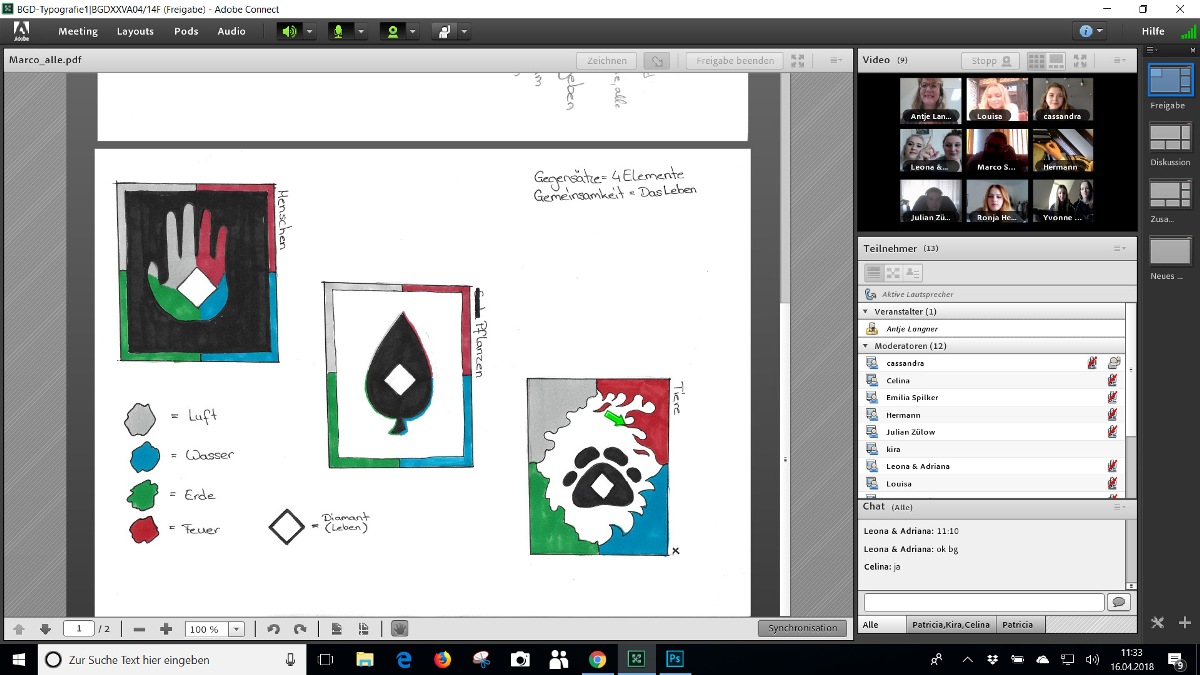Maximize the share pod to full screen
The height and width of the screenshot is (675, 1200).
point(798,60)
